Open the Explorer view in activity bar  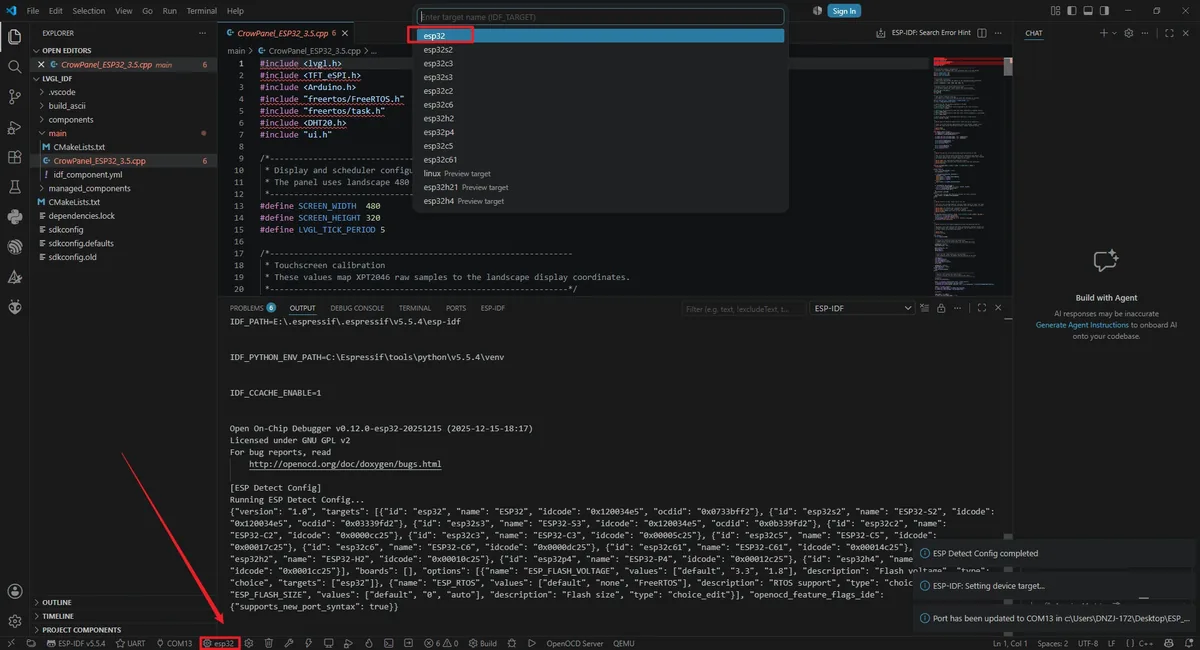pos(15,37)
